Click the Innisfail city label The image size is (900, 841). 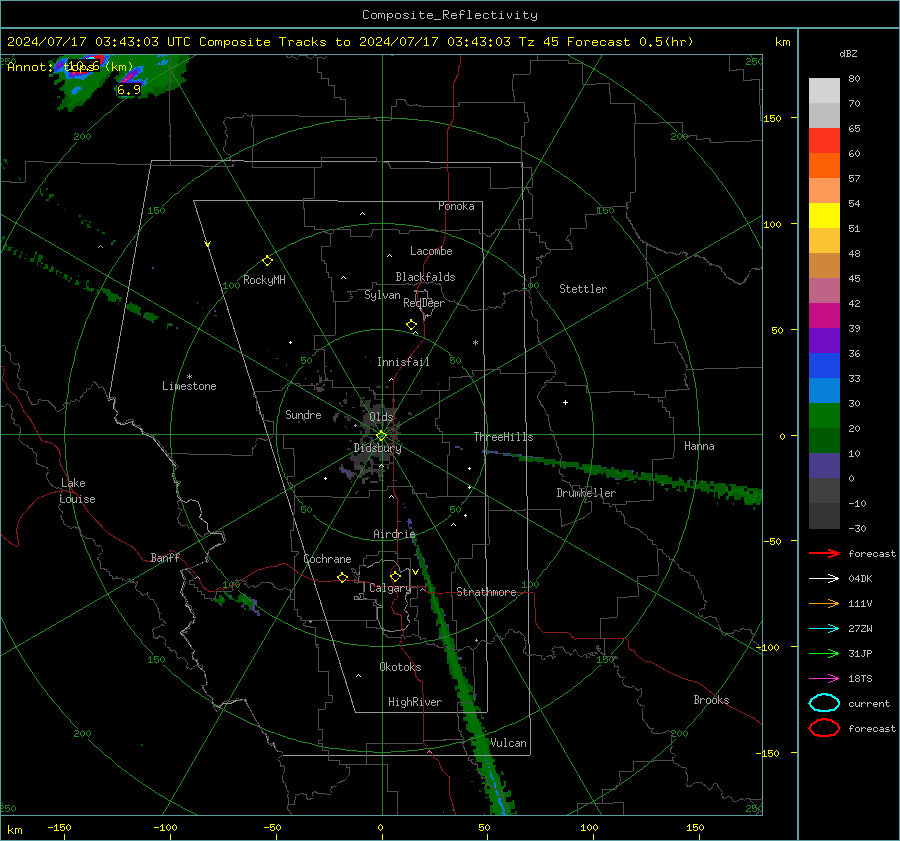[403, 362]
